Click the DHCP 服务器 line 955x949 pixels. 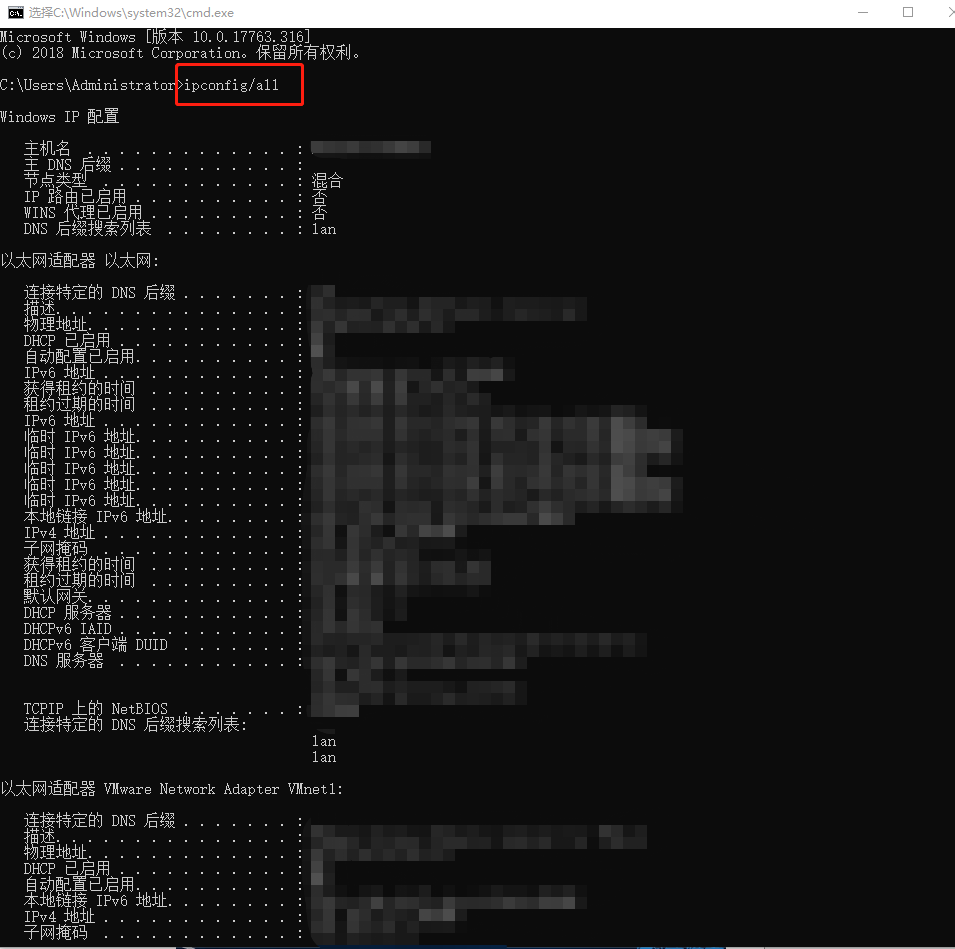pyautogui.click(x=163, y=613)
